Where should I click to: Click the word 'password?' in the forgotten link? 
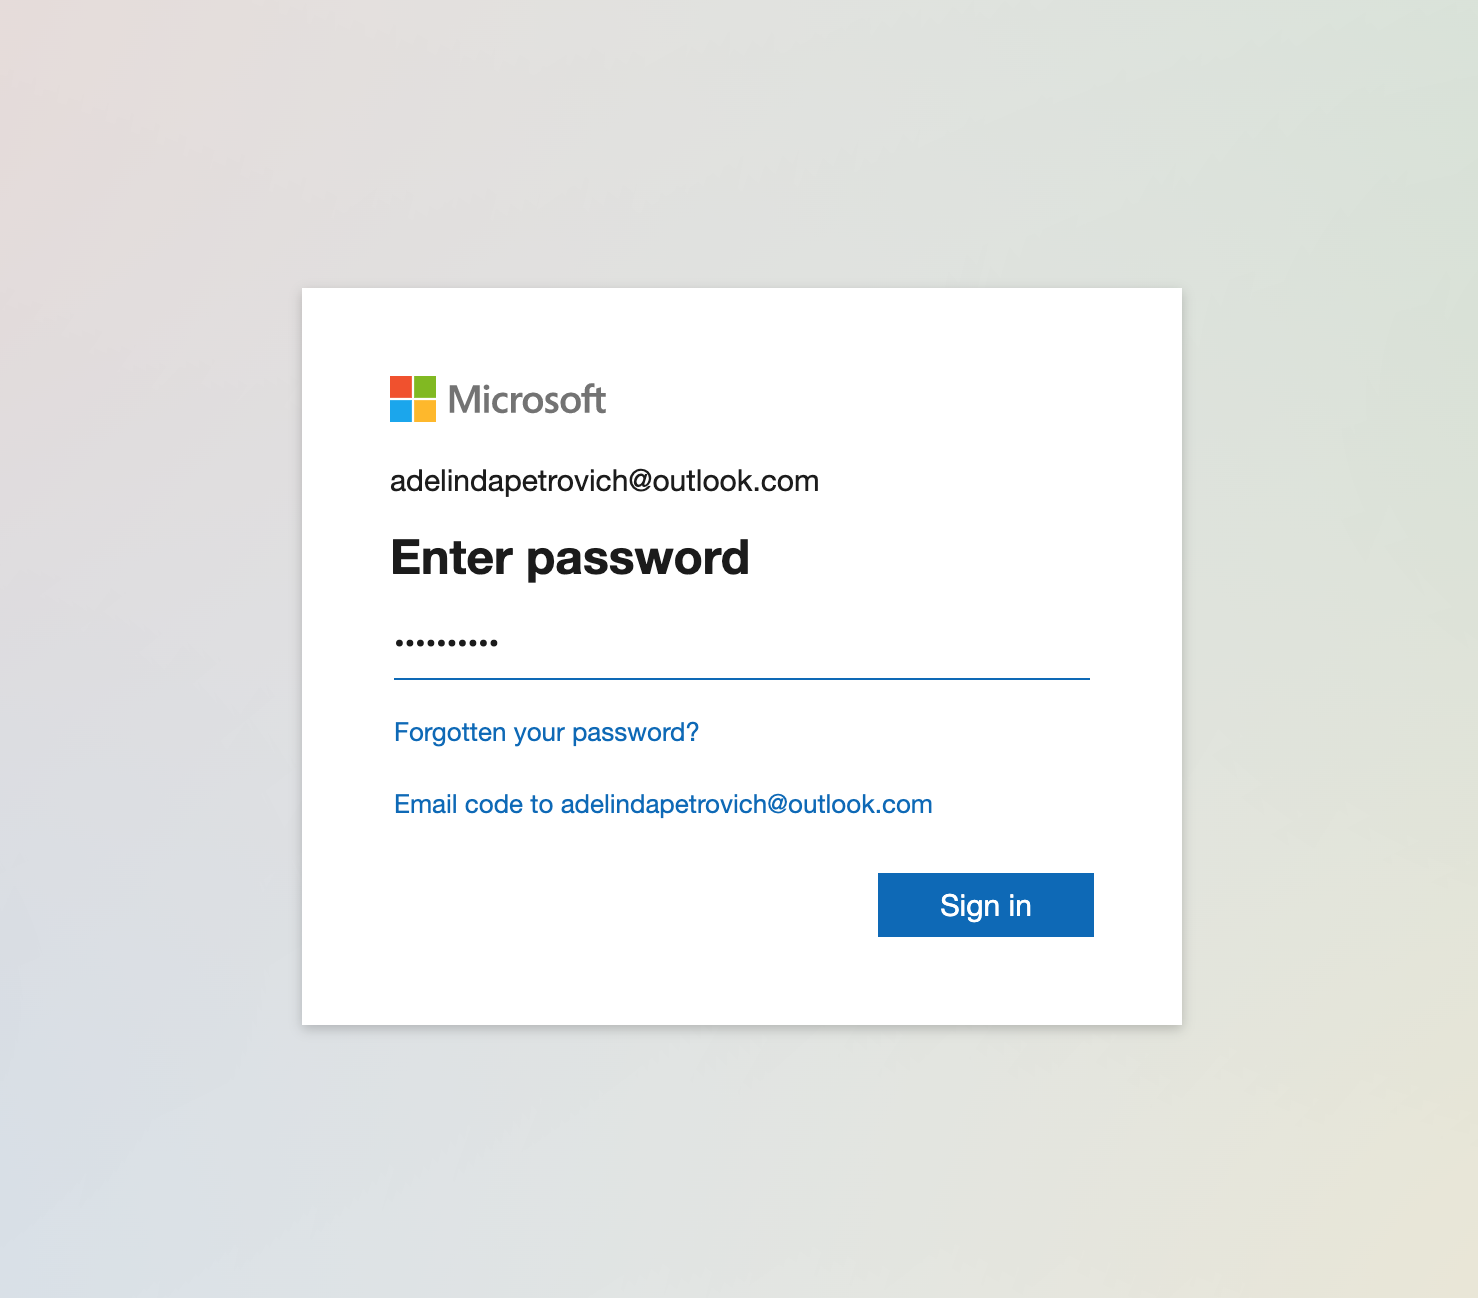(x=636, y=733)
